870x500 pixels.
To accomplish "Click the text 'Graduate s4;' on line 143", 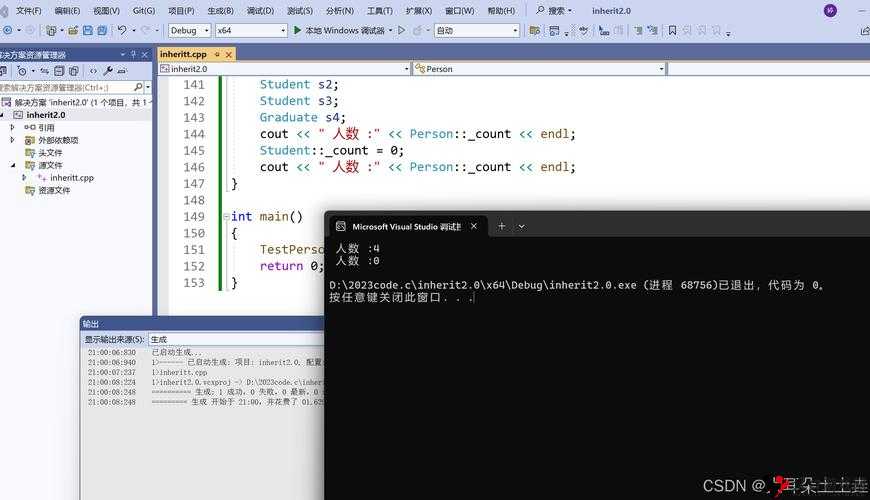I will pos(302,117).
